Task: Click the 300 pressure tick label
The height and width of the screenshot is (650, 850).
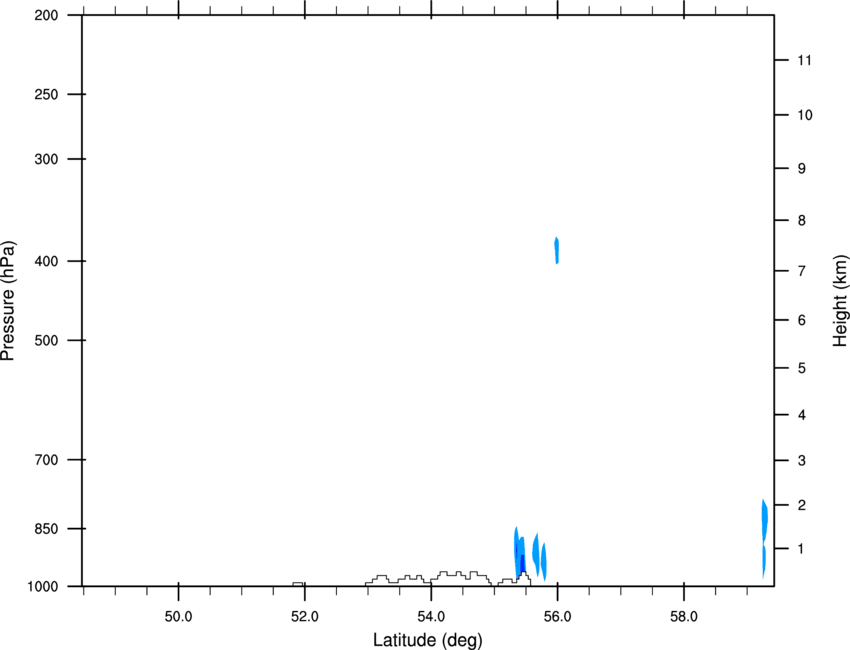Action: [46, 159]
